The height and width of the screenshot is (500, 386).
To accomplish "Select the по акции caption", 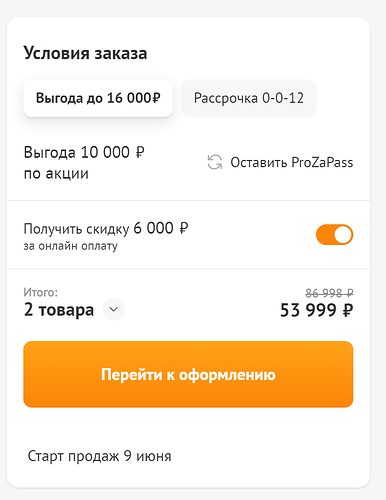I will [56, 174].
